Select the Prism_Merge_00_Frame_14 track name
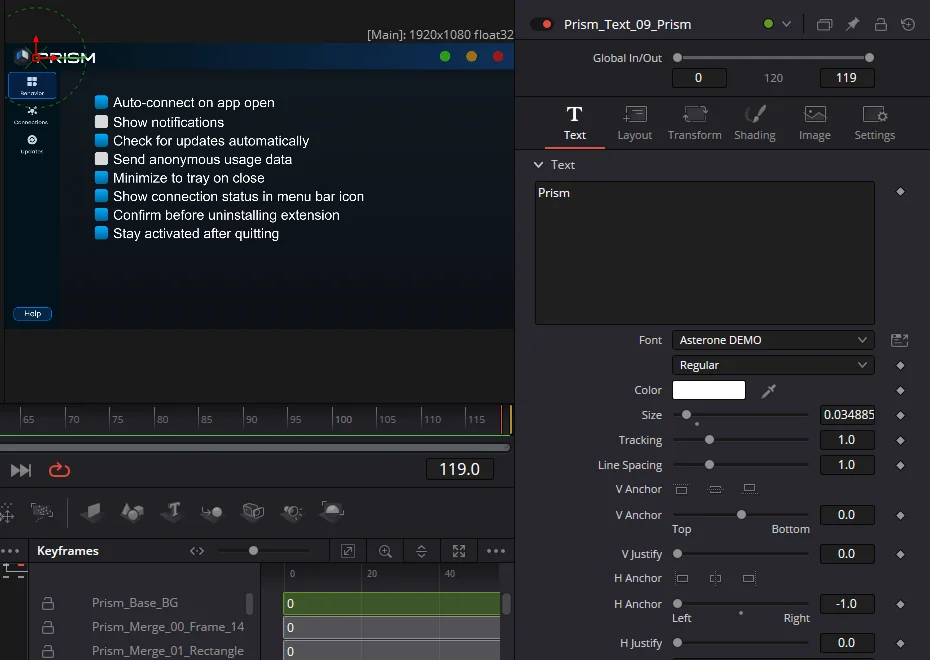 pos(168,627)
